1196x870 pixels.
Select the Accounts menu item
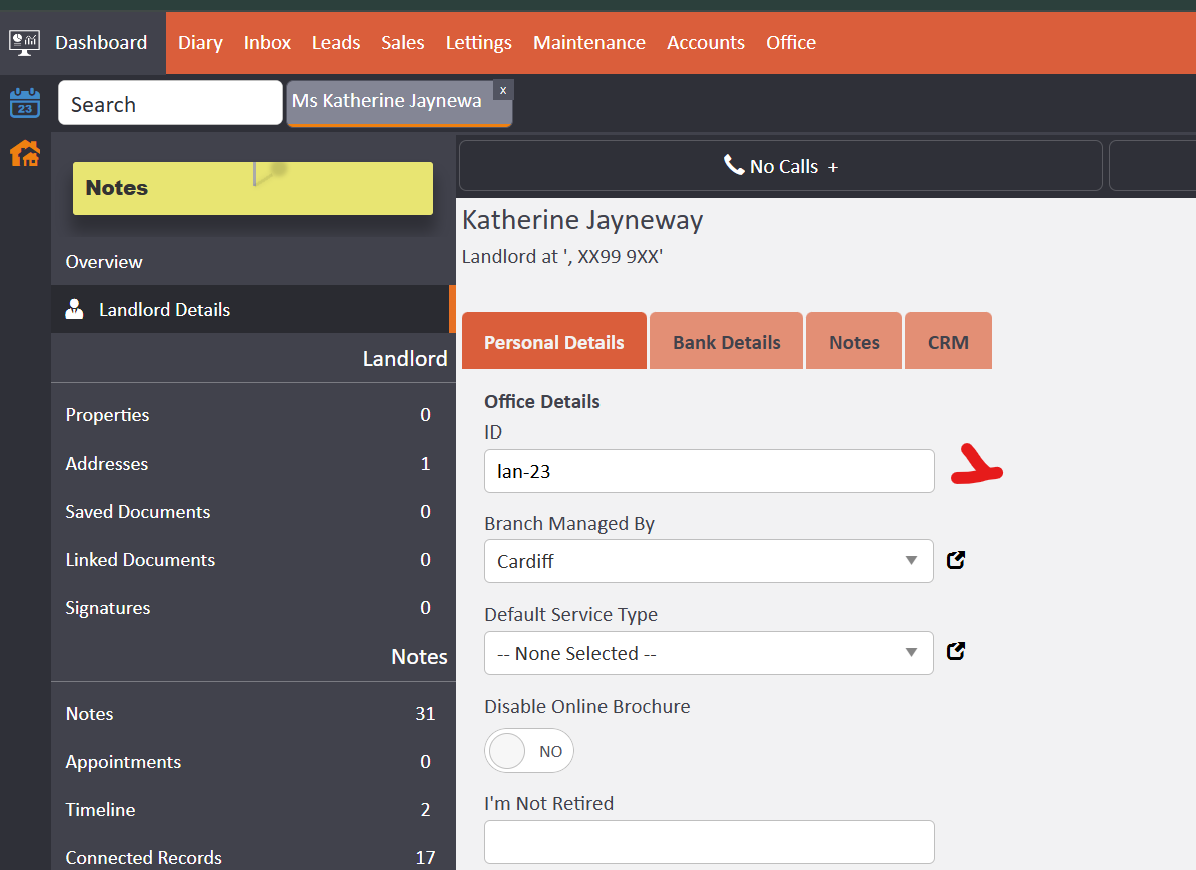pos(705,42)
